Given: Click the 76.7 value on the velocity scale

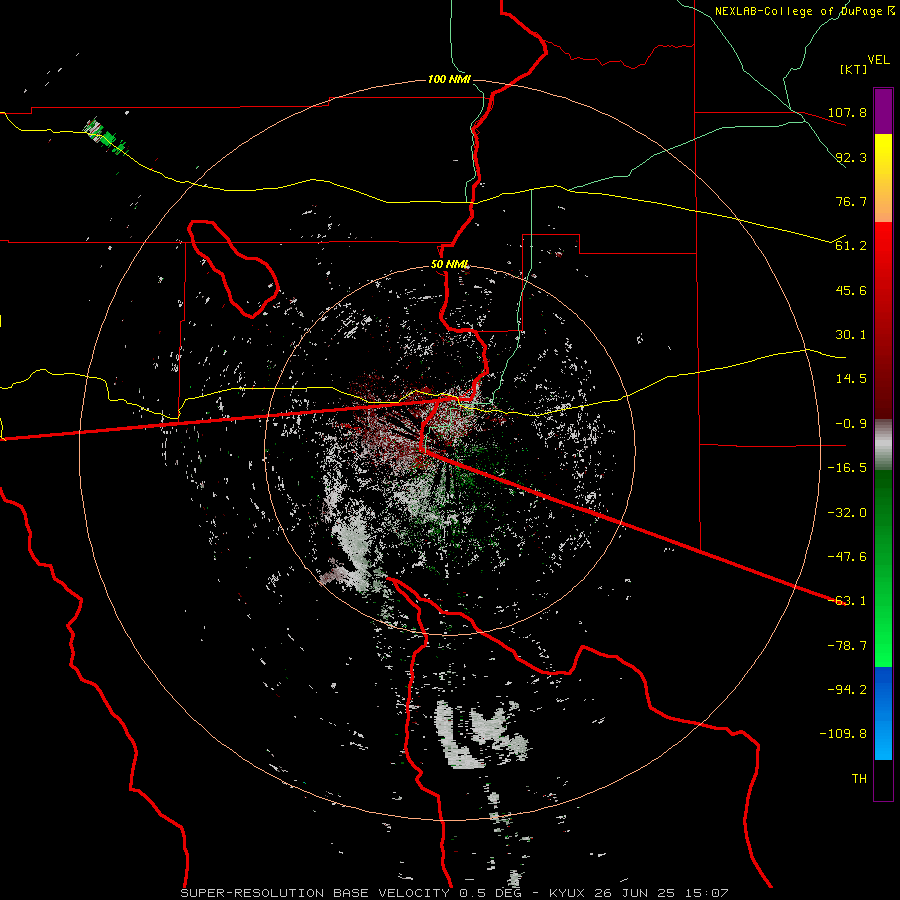Looking at the screenshot, I should pyautogui.click(x=851, y=201).
